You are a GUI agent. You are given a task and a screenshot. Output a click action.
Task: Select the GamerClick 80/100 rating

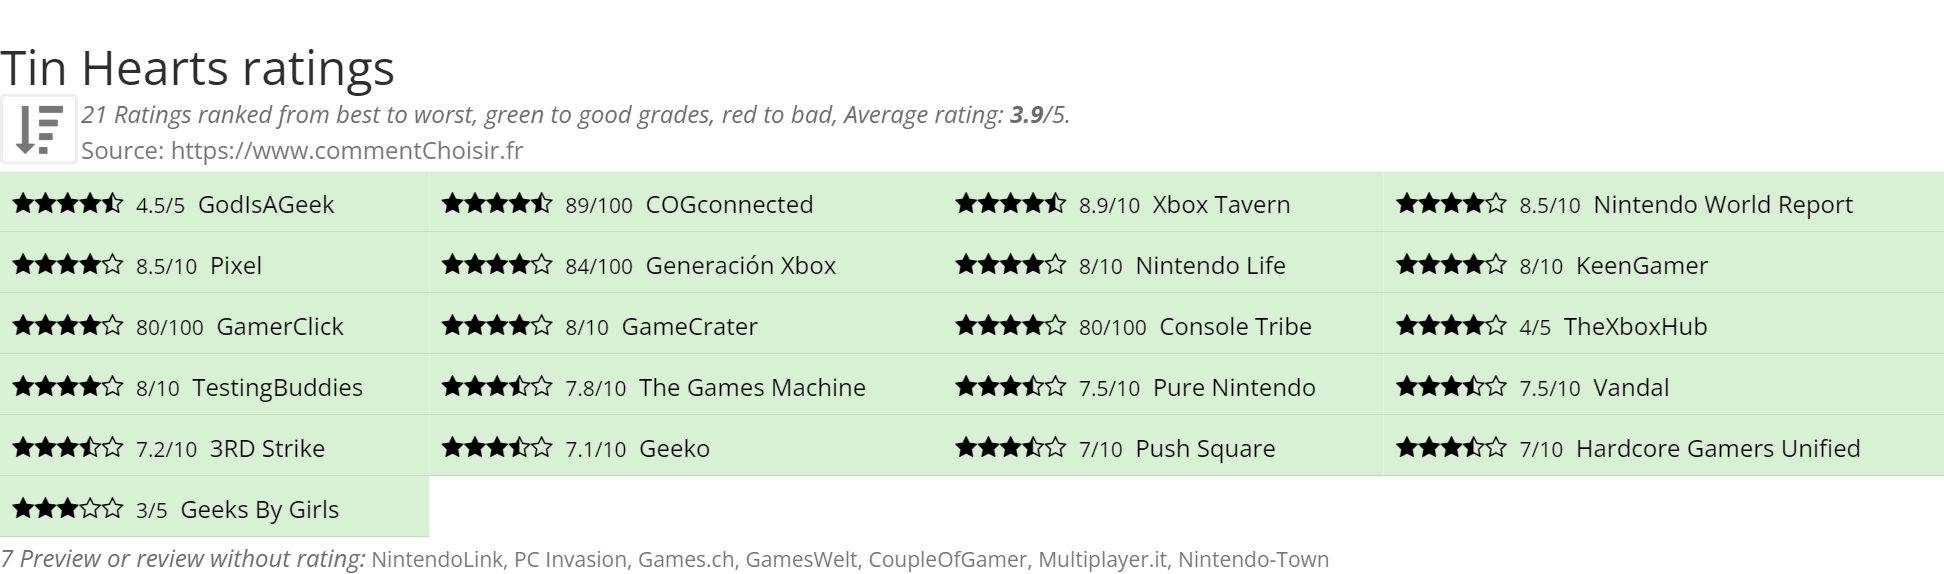click(x=215, y=326)
